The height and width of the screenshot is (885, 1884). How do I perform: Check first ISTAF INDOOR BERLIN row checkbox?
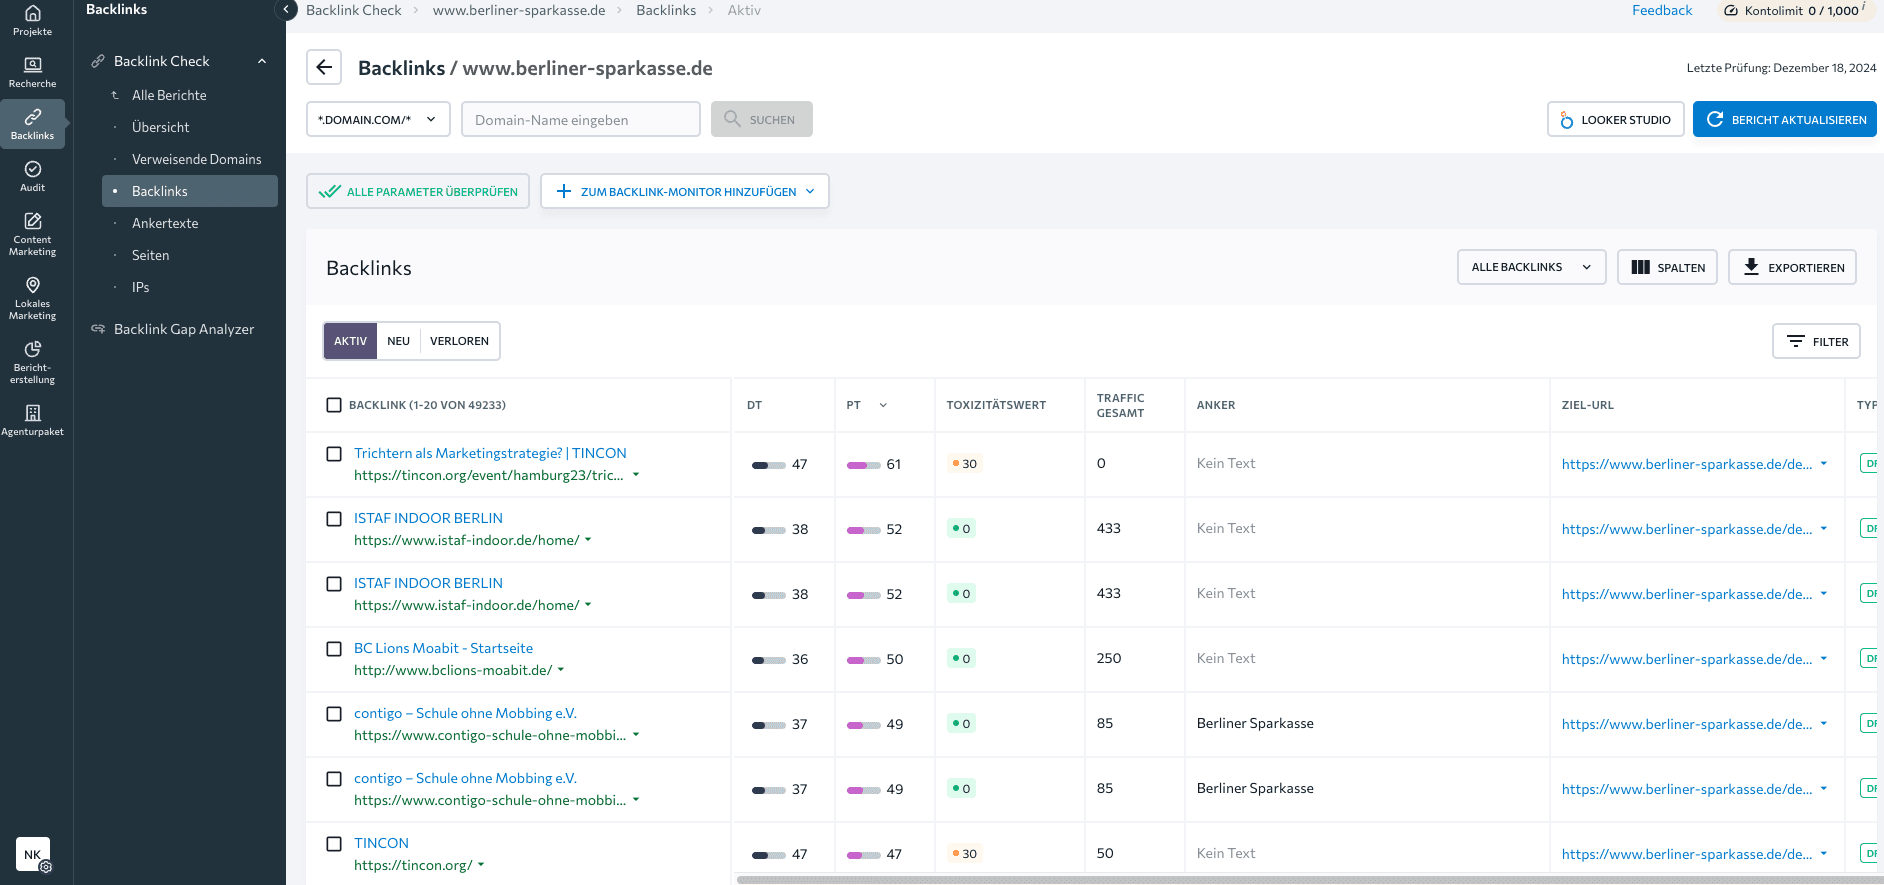334,519
